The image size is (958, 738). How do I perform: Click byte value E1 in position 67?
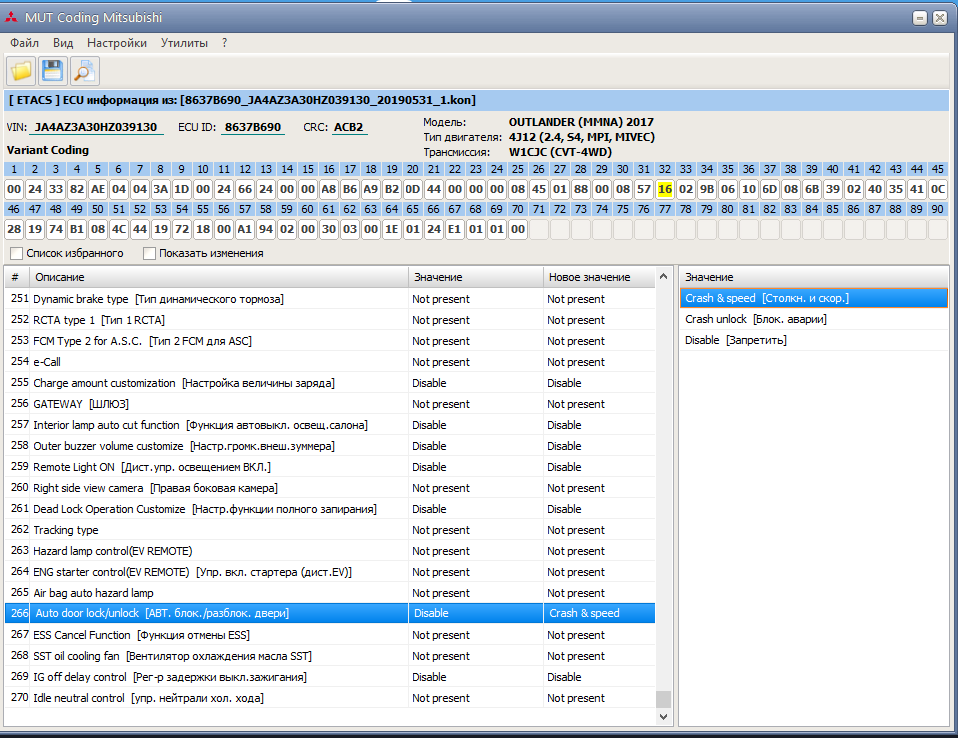tap(455, 230)
